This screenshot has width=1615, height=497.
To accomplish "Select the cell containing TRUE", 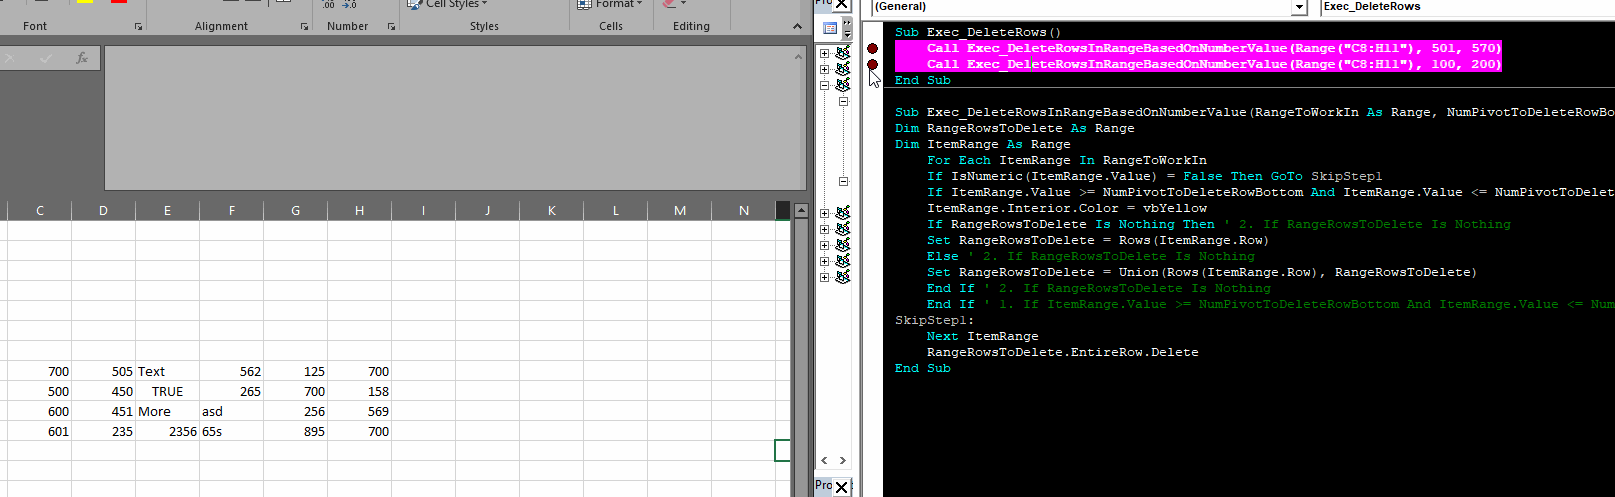I will (168, 391).
